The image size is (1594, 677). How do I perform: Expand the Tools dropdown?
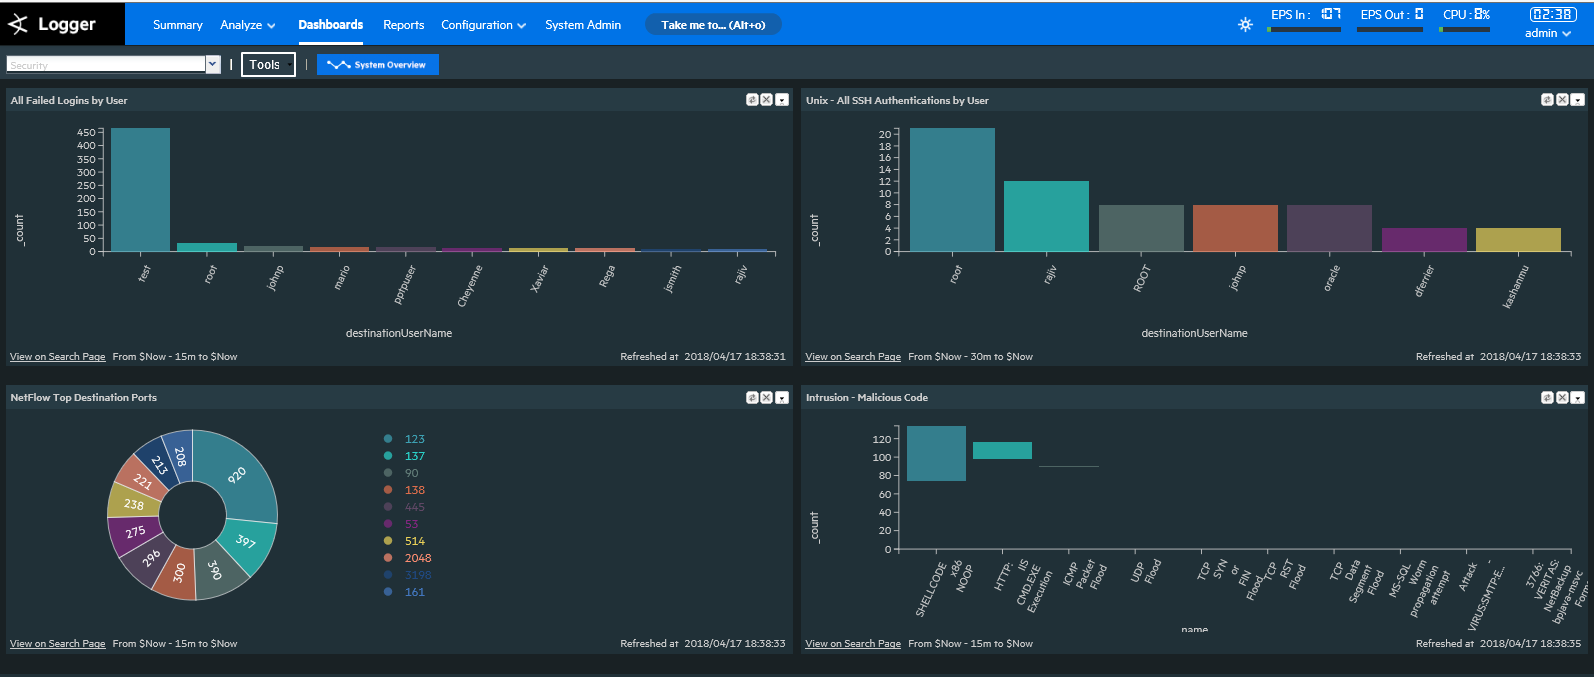(268, 65)
